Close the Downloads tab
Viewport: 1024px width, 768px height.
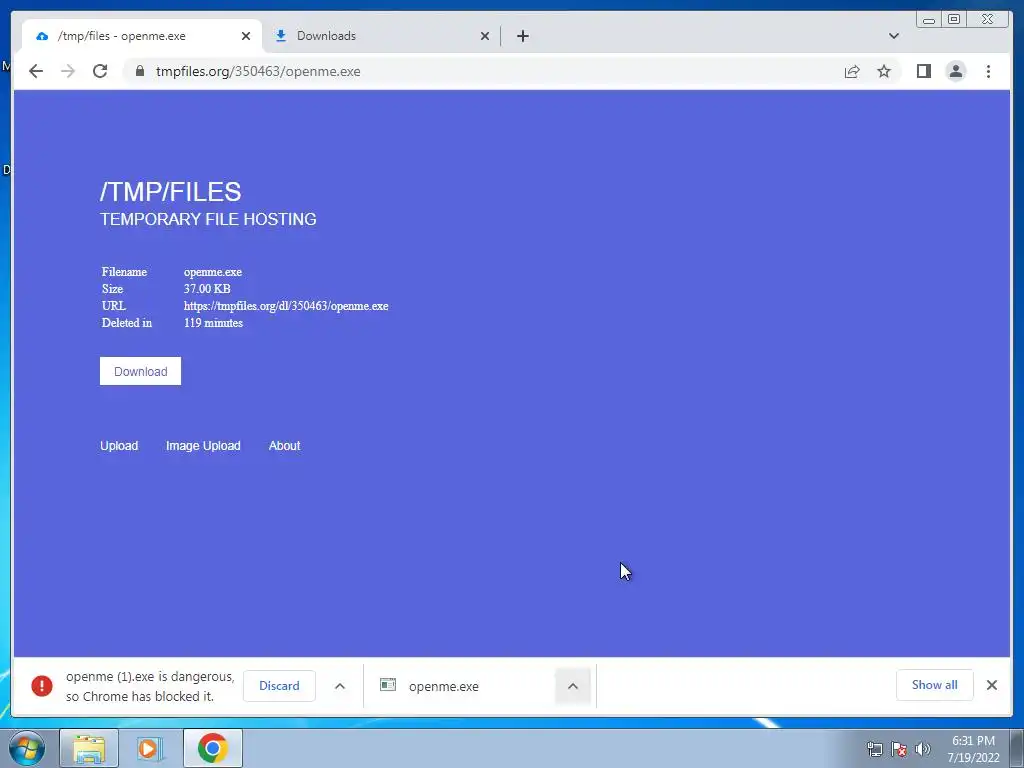click(x=485, y=36)
